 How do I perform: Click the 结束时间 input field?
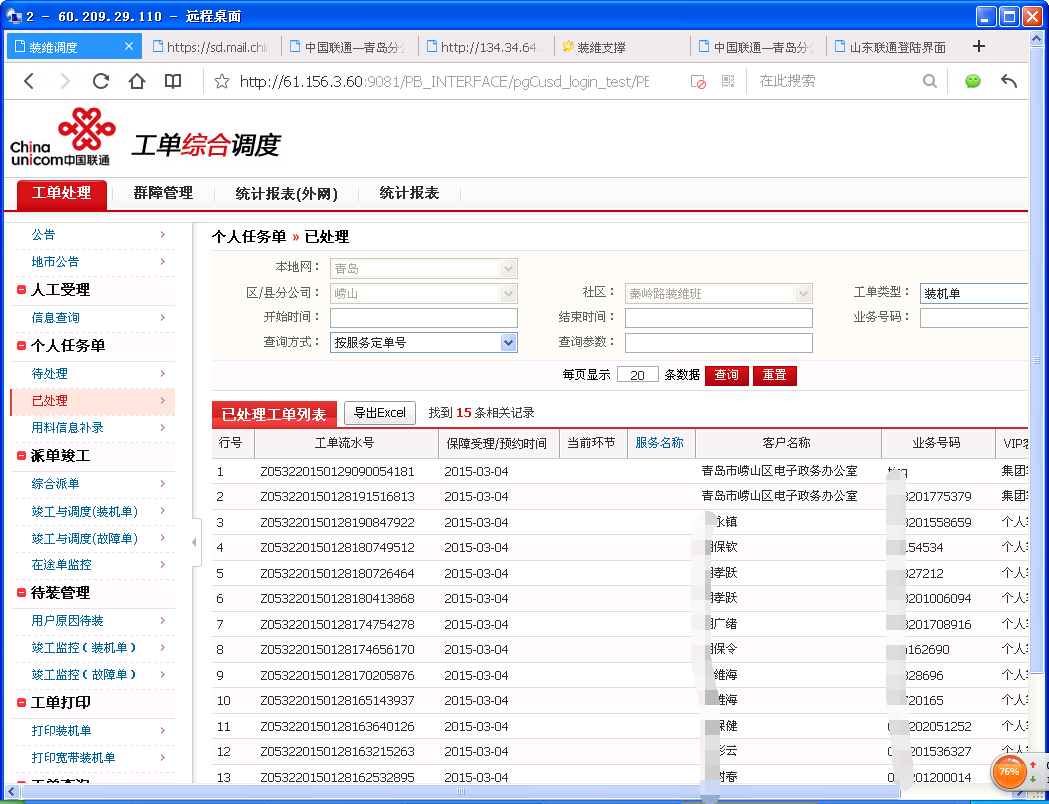pos(719,318)
